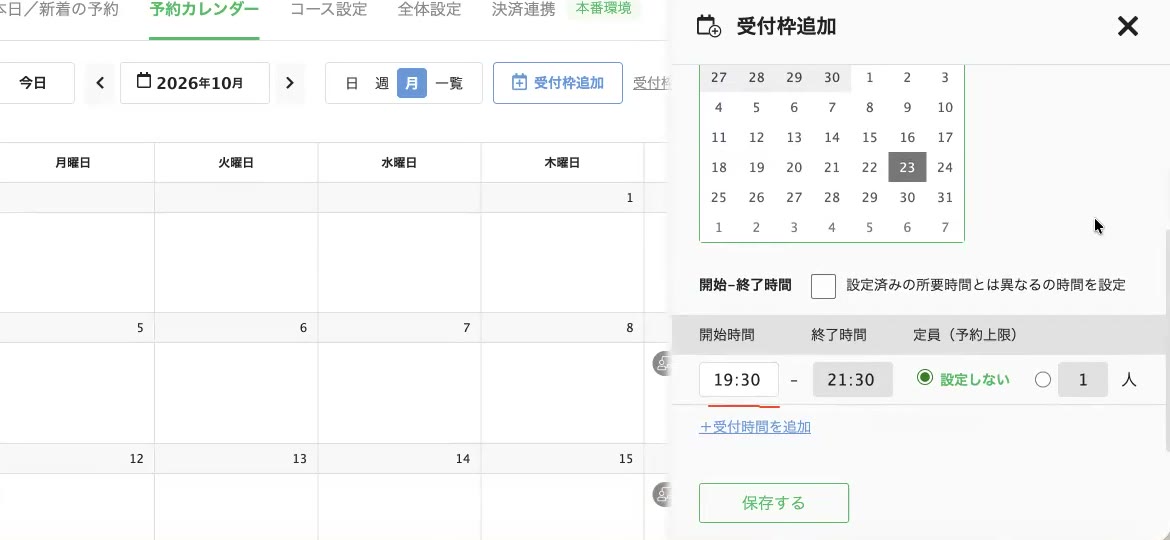Click the 火曜日 column header
Screen dimensions: 1170x540
point(236,163)
